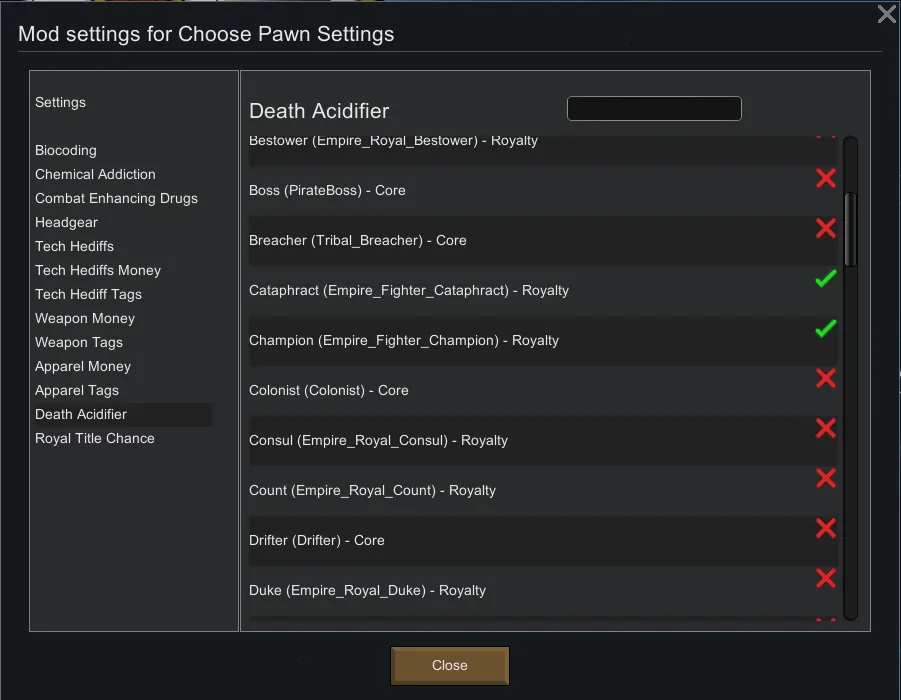Screen dimensions: 901x700
Task: Switch to Royal Title Chance settings
Action: (x=95, y=438)
